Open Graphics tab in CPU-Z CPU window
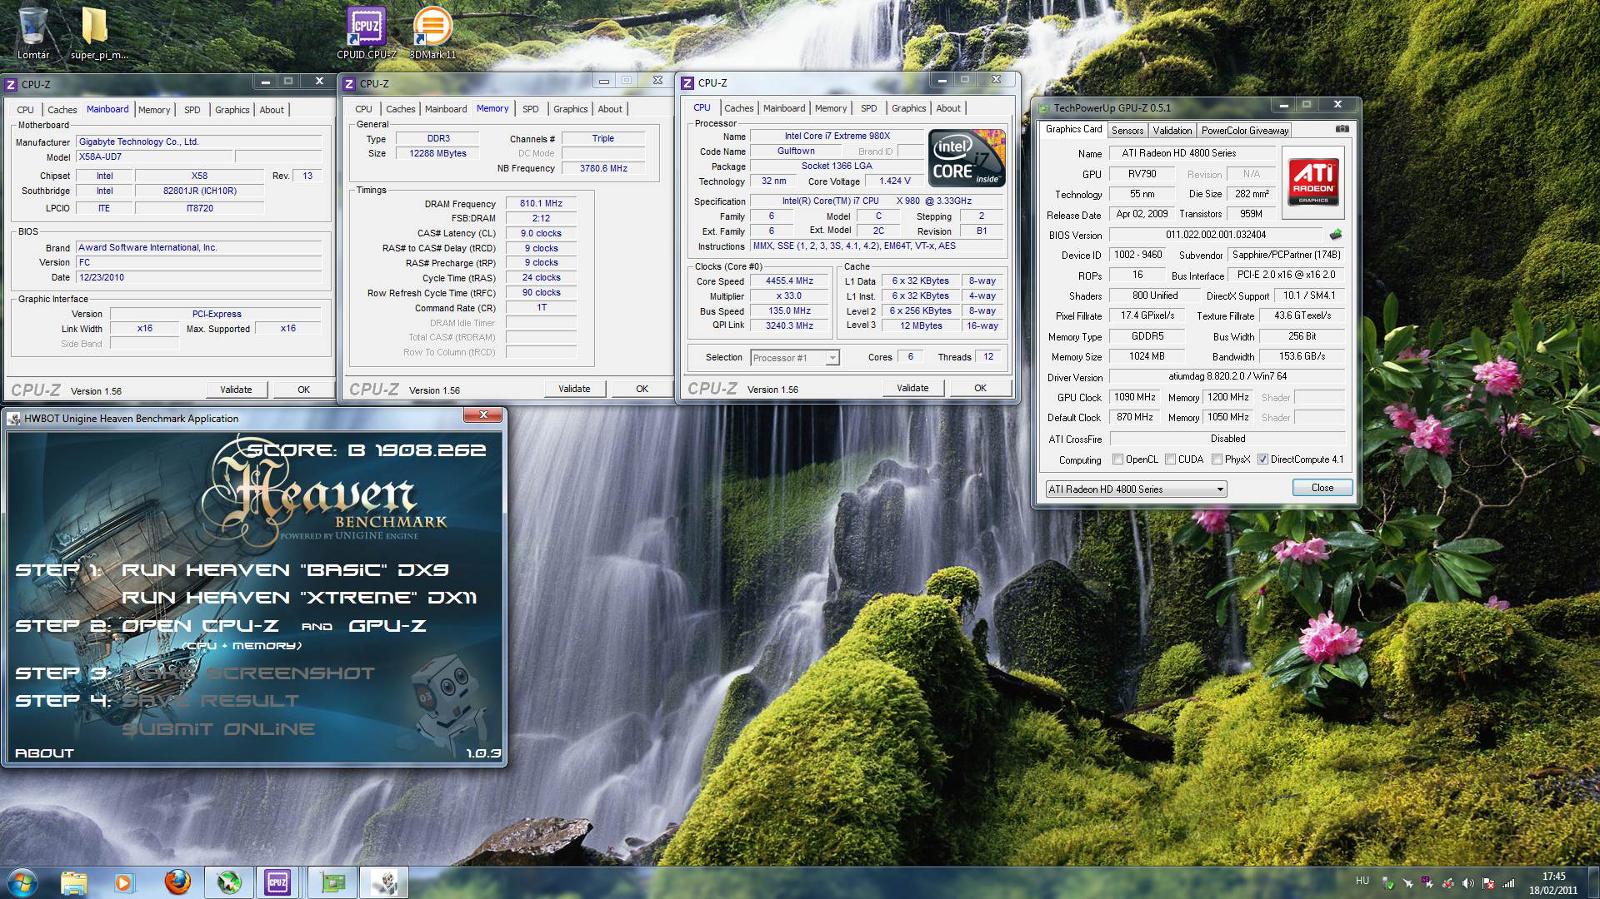This screenshot has width=1600, height=899. pos(908,108)
